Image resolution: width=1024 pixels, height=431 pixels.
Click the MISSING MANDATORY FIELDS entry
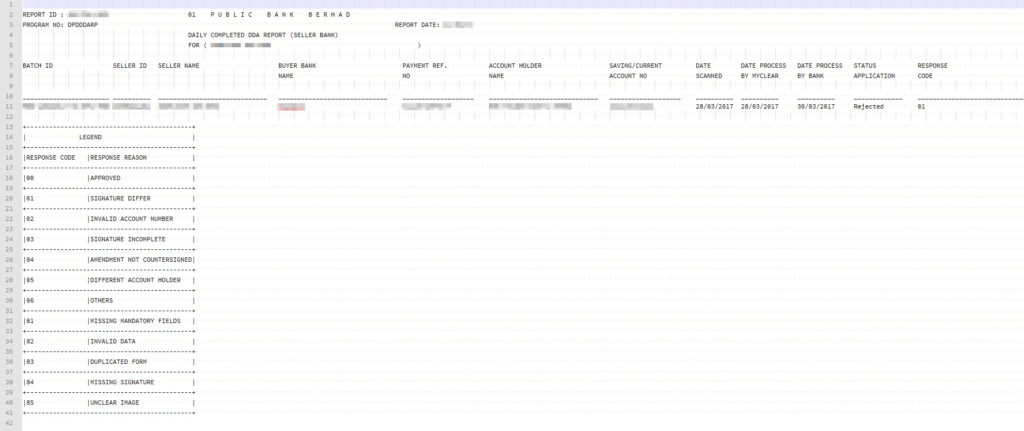[135, 321]
